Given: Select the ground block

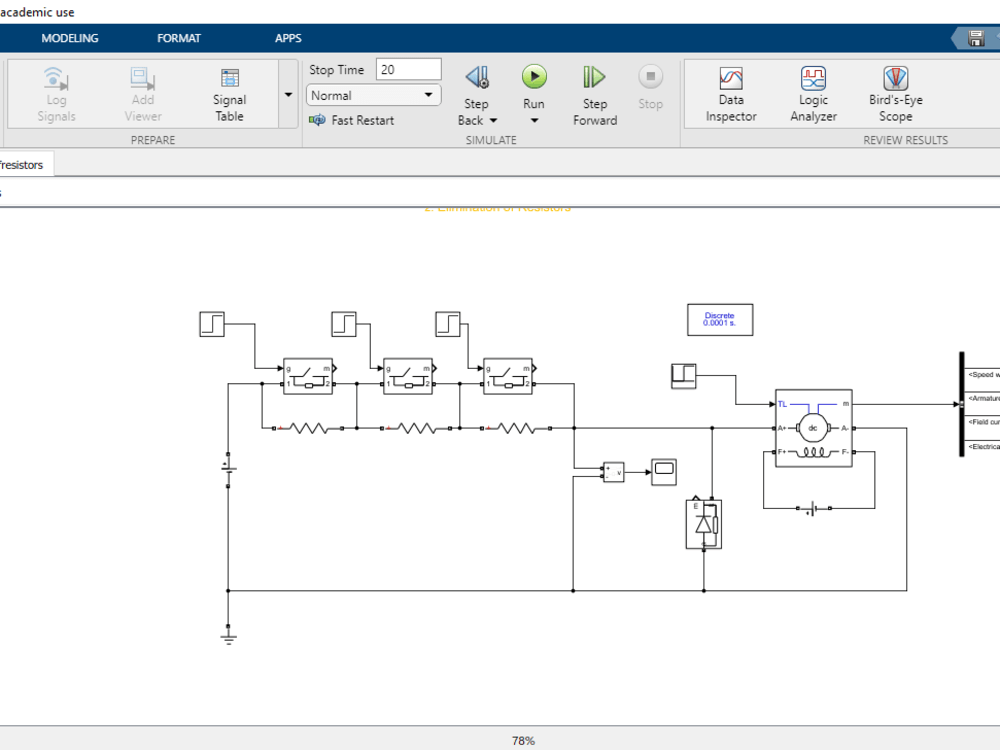Looking at the screenshot, I should (x=228, y=635).
